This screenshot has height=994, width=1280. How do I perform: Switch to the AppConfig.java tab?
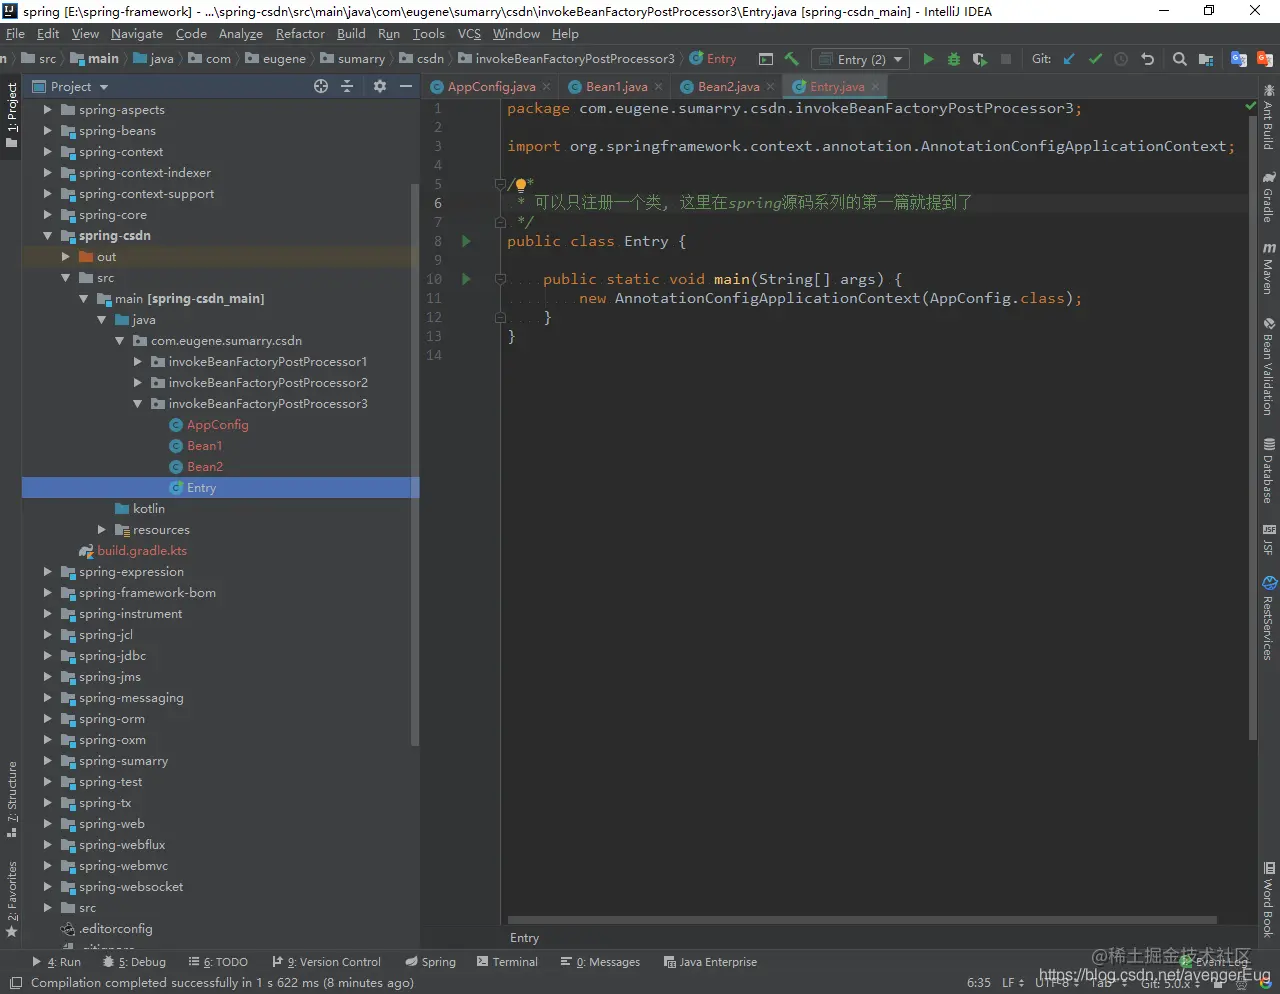tap(491, 87)
